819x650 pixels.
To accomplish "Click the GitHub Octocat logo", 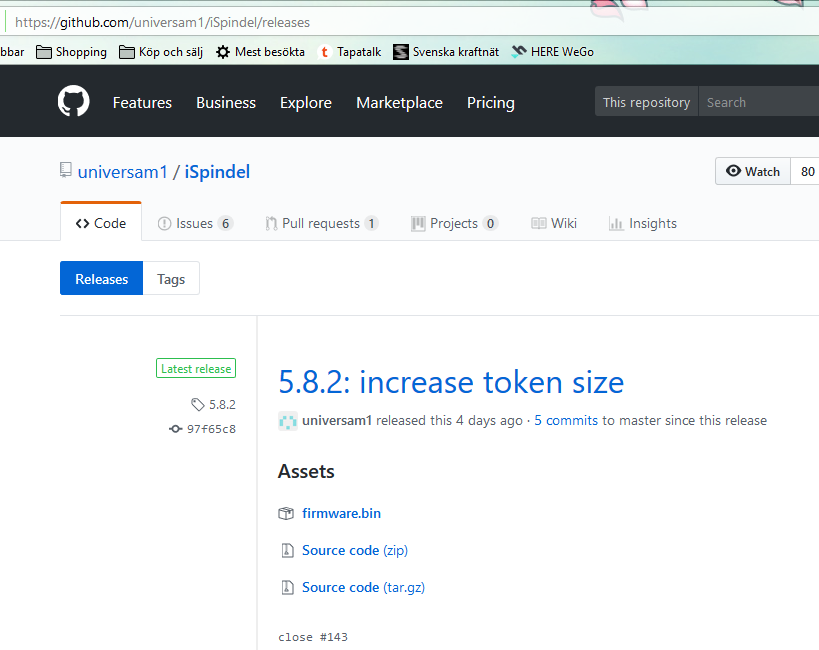I will click(x=73, y=102).
